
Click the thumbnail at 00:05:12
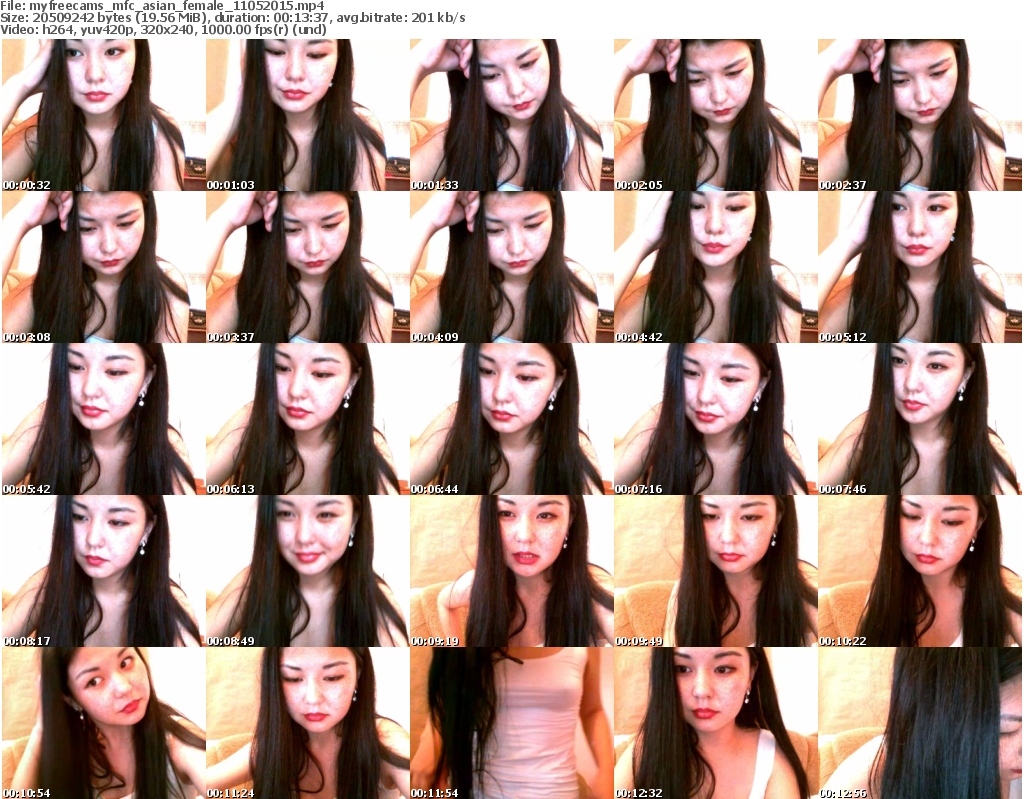point(918,267)
